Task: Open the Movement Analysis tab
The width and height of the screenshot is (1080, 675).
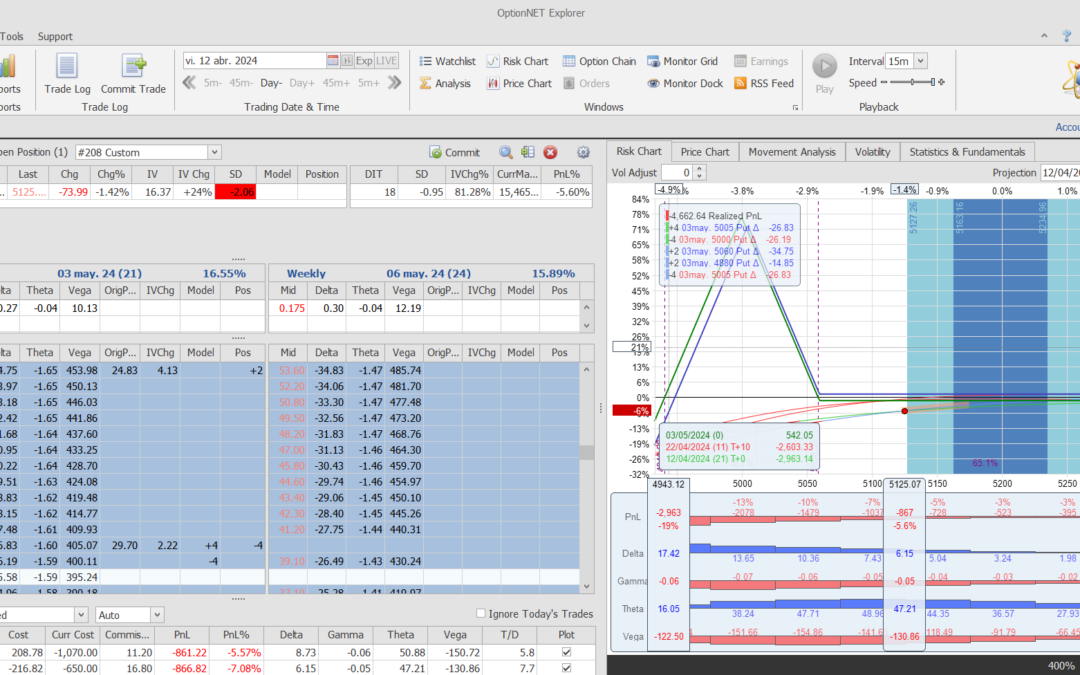Action: click(792, 152)
